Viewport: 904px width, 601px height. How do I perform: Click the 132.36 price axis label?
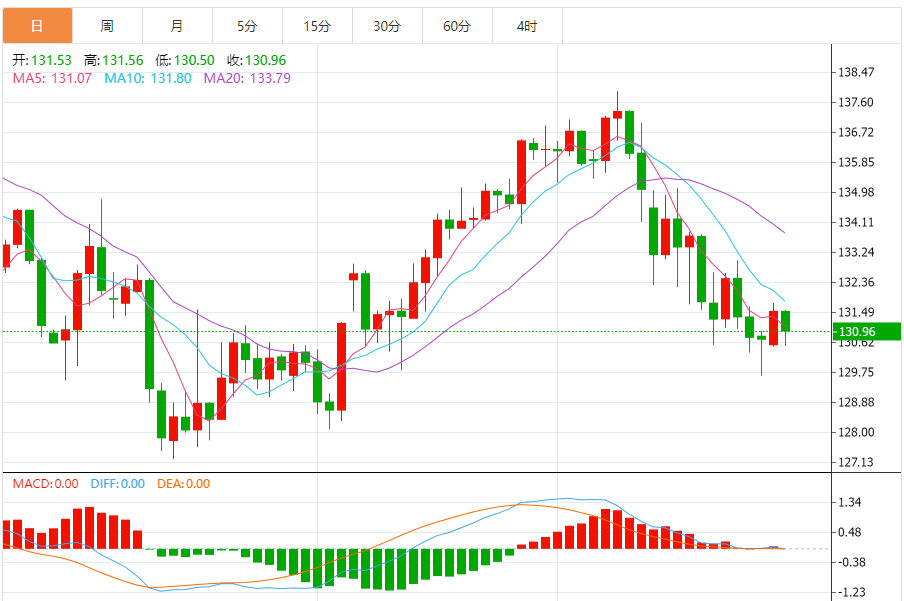pyautogui.click(x=856, y=282)
